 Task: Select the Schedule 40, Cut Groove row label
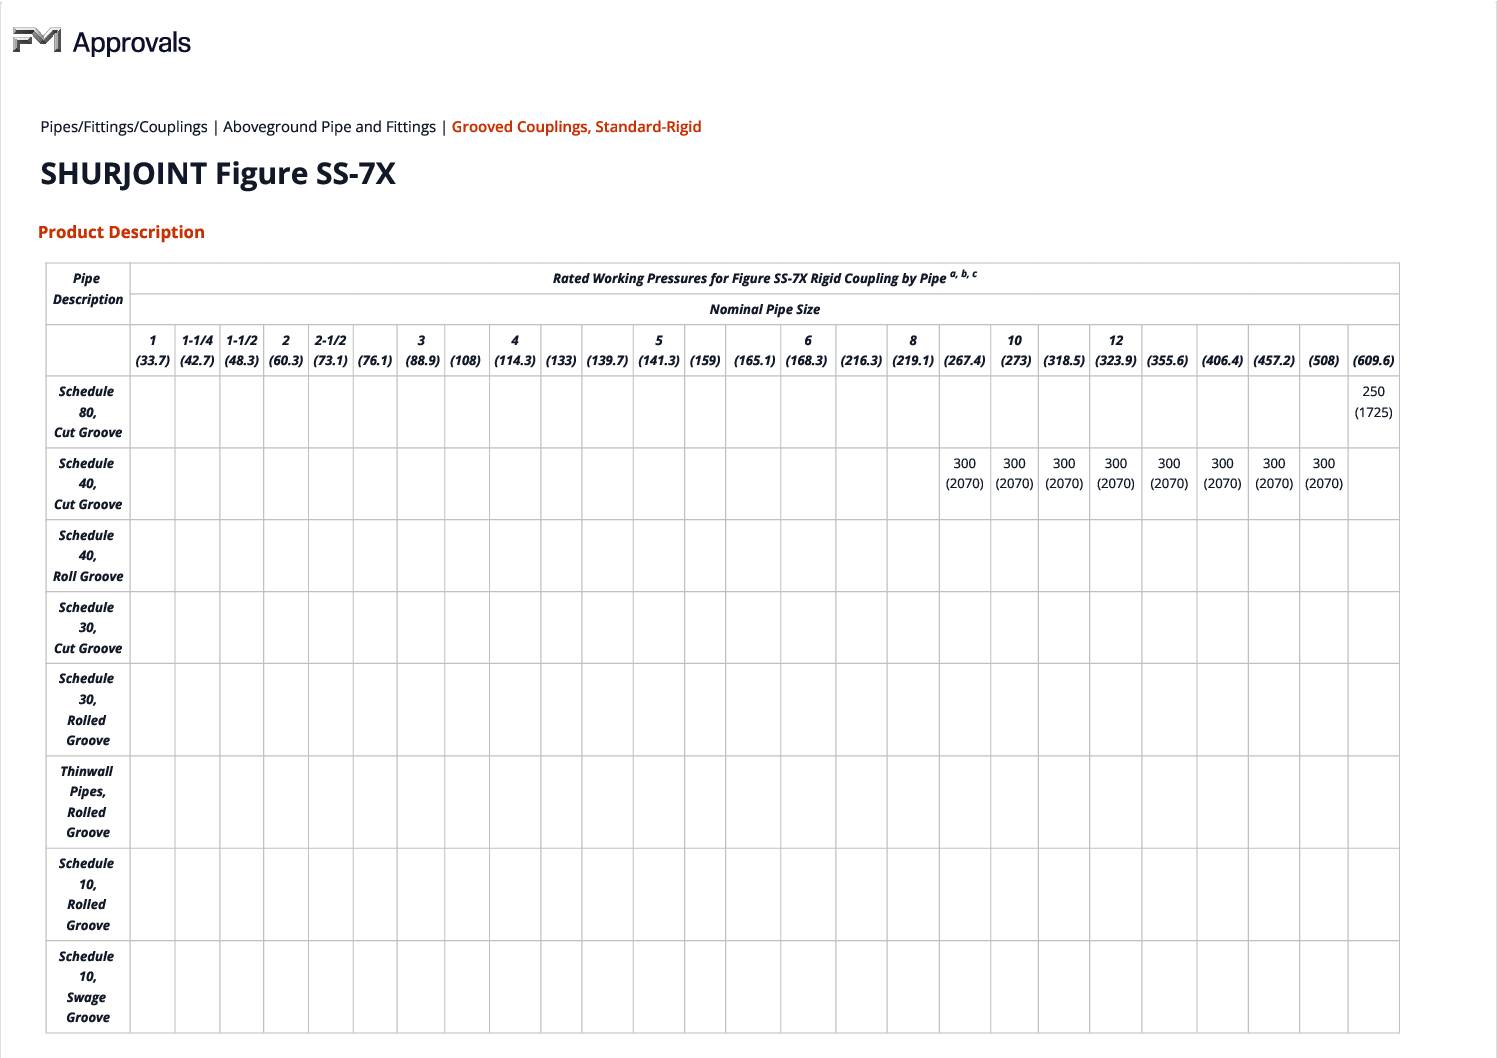click(x=88, y=484)
